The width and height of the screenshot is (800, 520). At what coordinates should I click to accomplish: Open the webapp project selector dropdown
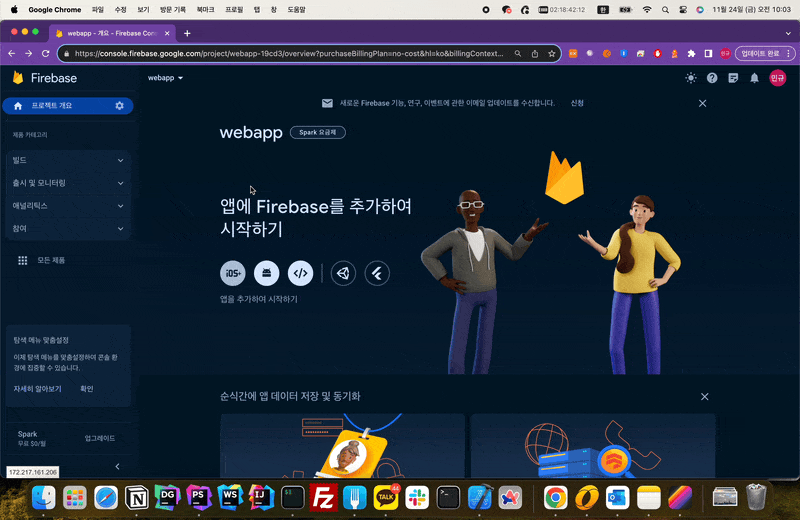click(x=165, y=78)
